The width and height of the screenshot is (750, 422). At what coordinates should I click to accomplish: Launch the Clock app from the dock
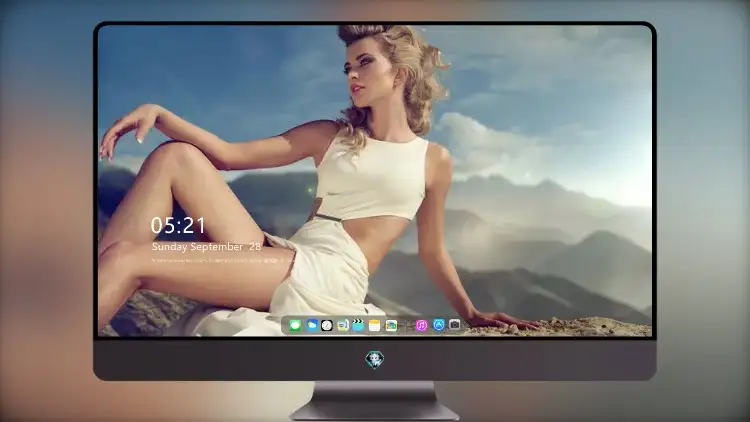click(x=327, y=325)
